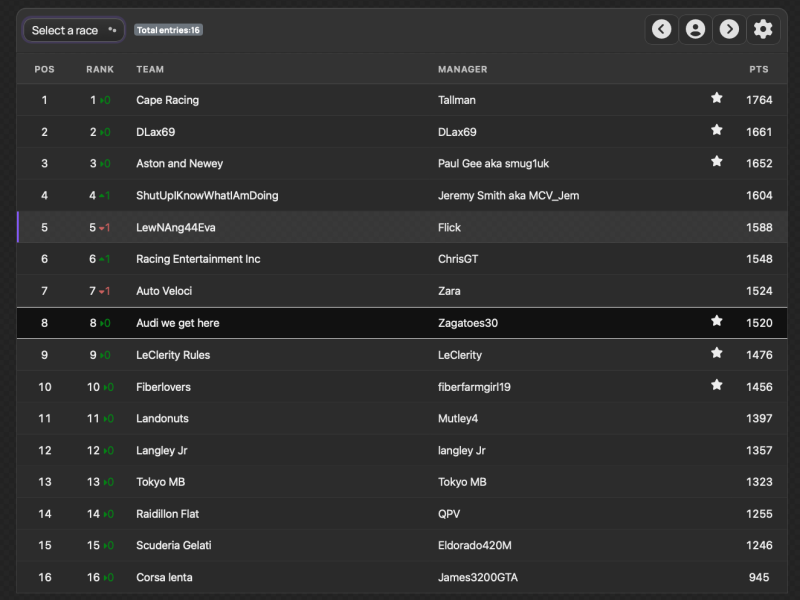Click manager Tallman
This screenshot has height=600, width=800.
tap(457, 100)
